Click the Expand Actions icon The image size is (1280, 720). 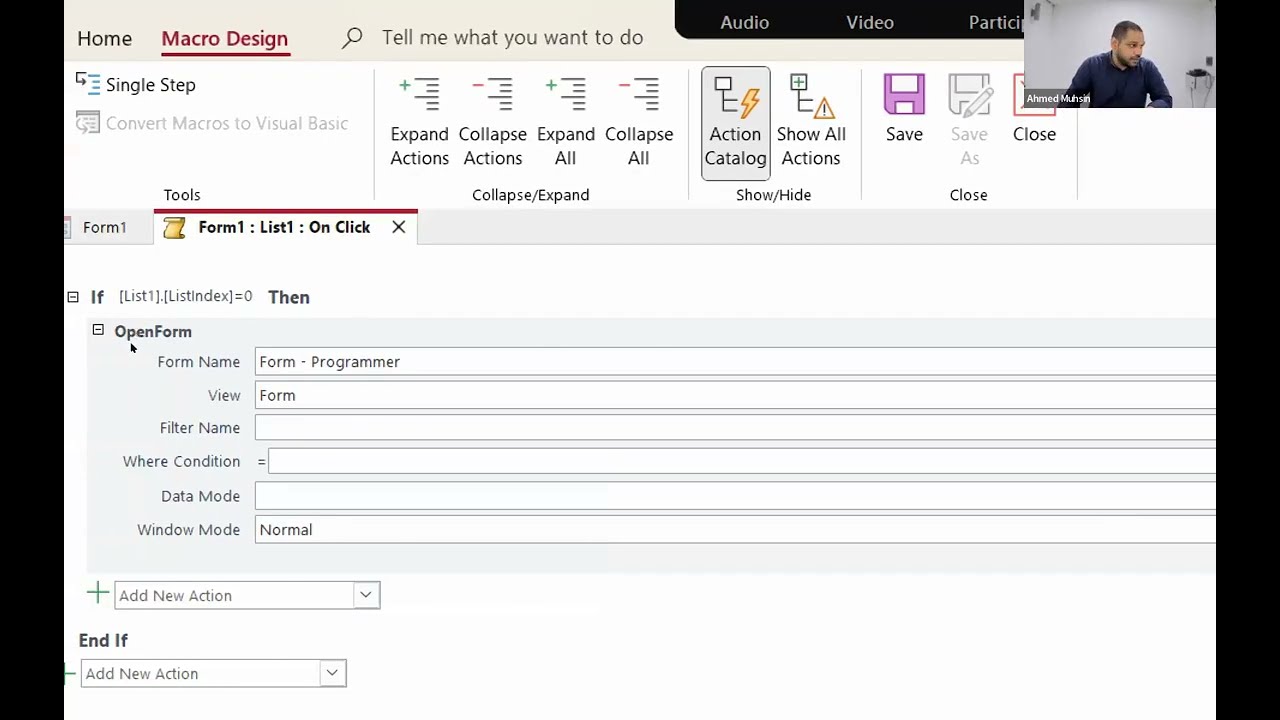click(x=419, y=94)
